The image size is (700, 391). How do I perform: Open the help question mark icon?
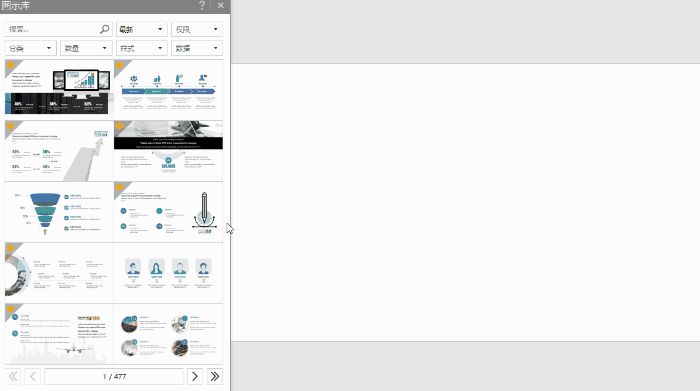(202, 5)
